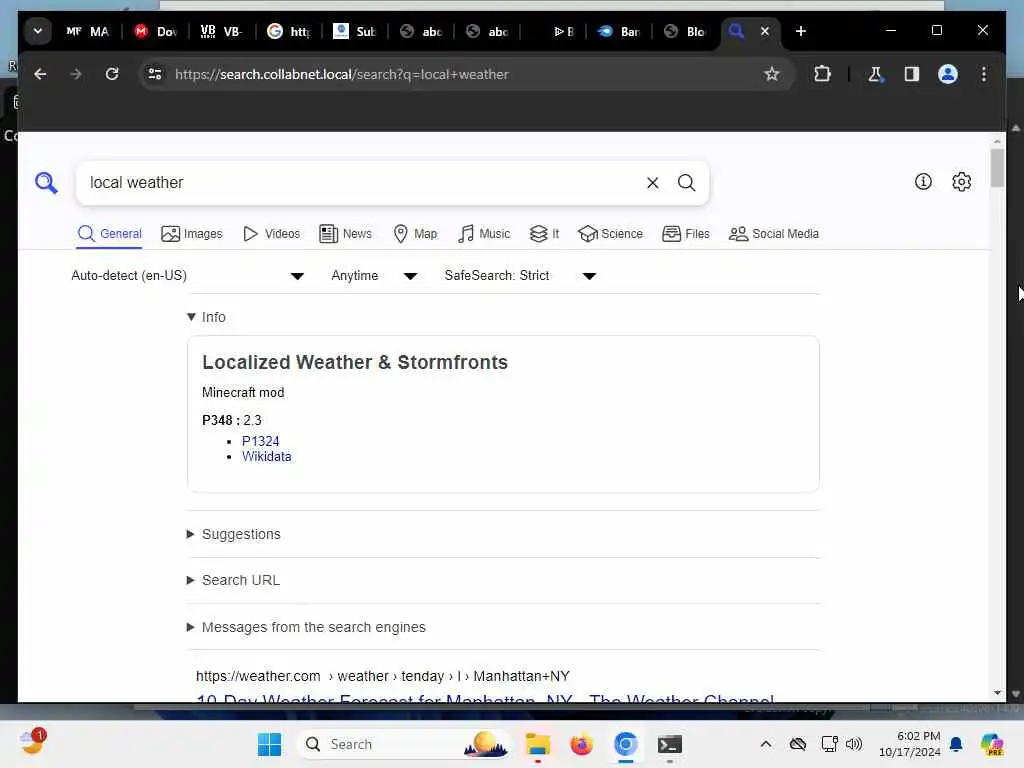Go back with the browser back arrow

pyautogui.click(x=40, y=74)
